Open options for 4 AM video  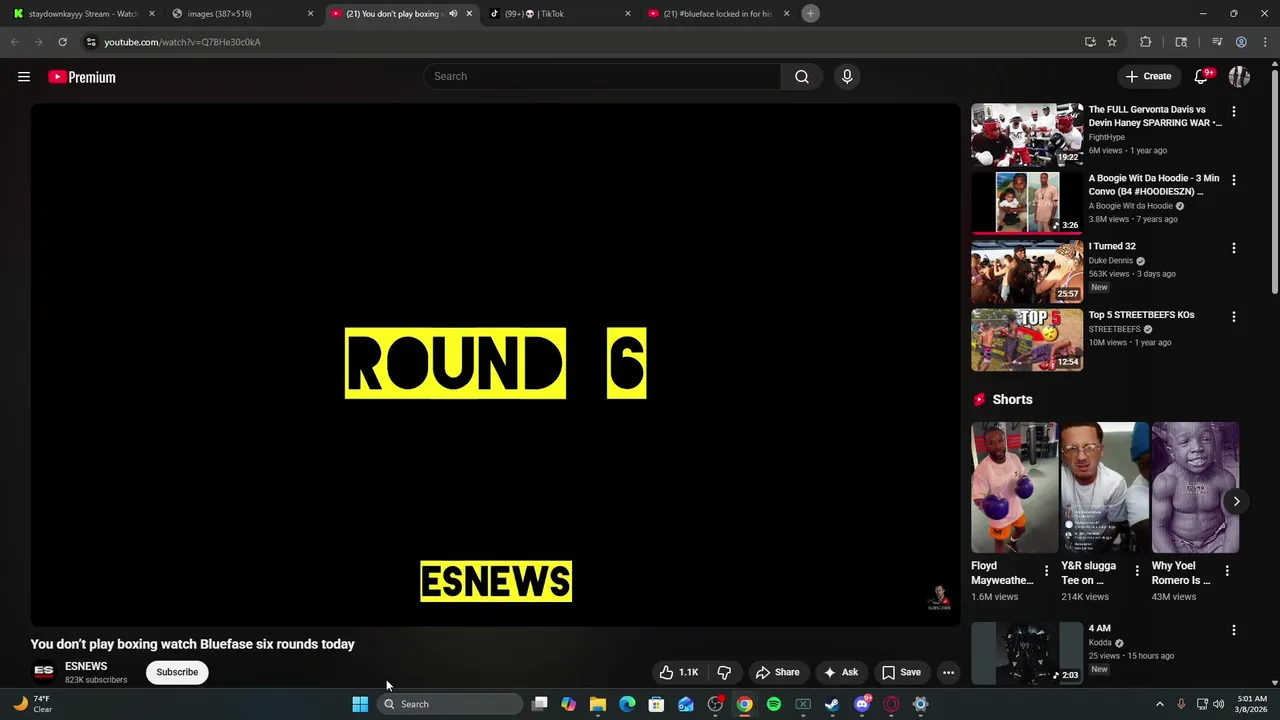pyautogui.click(x=1234, y=631)
